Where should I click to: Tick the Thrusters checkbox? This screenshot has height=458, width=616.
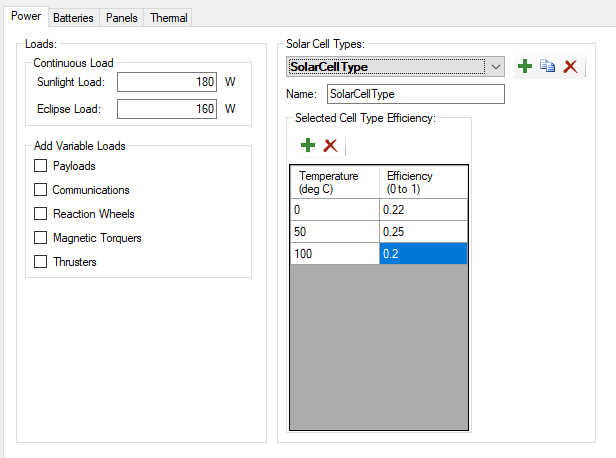tap(41, 262)
